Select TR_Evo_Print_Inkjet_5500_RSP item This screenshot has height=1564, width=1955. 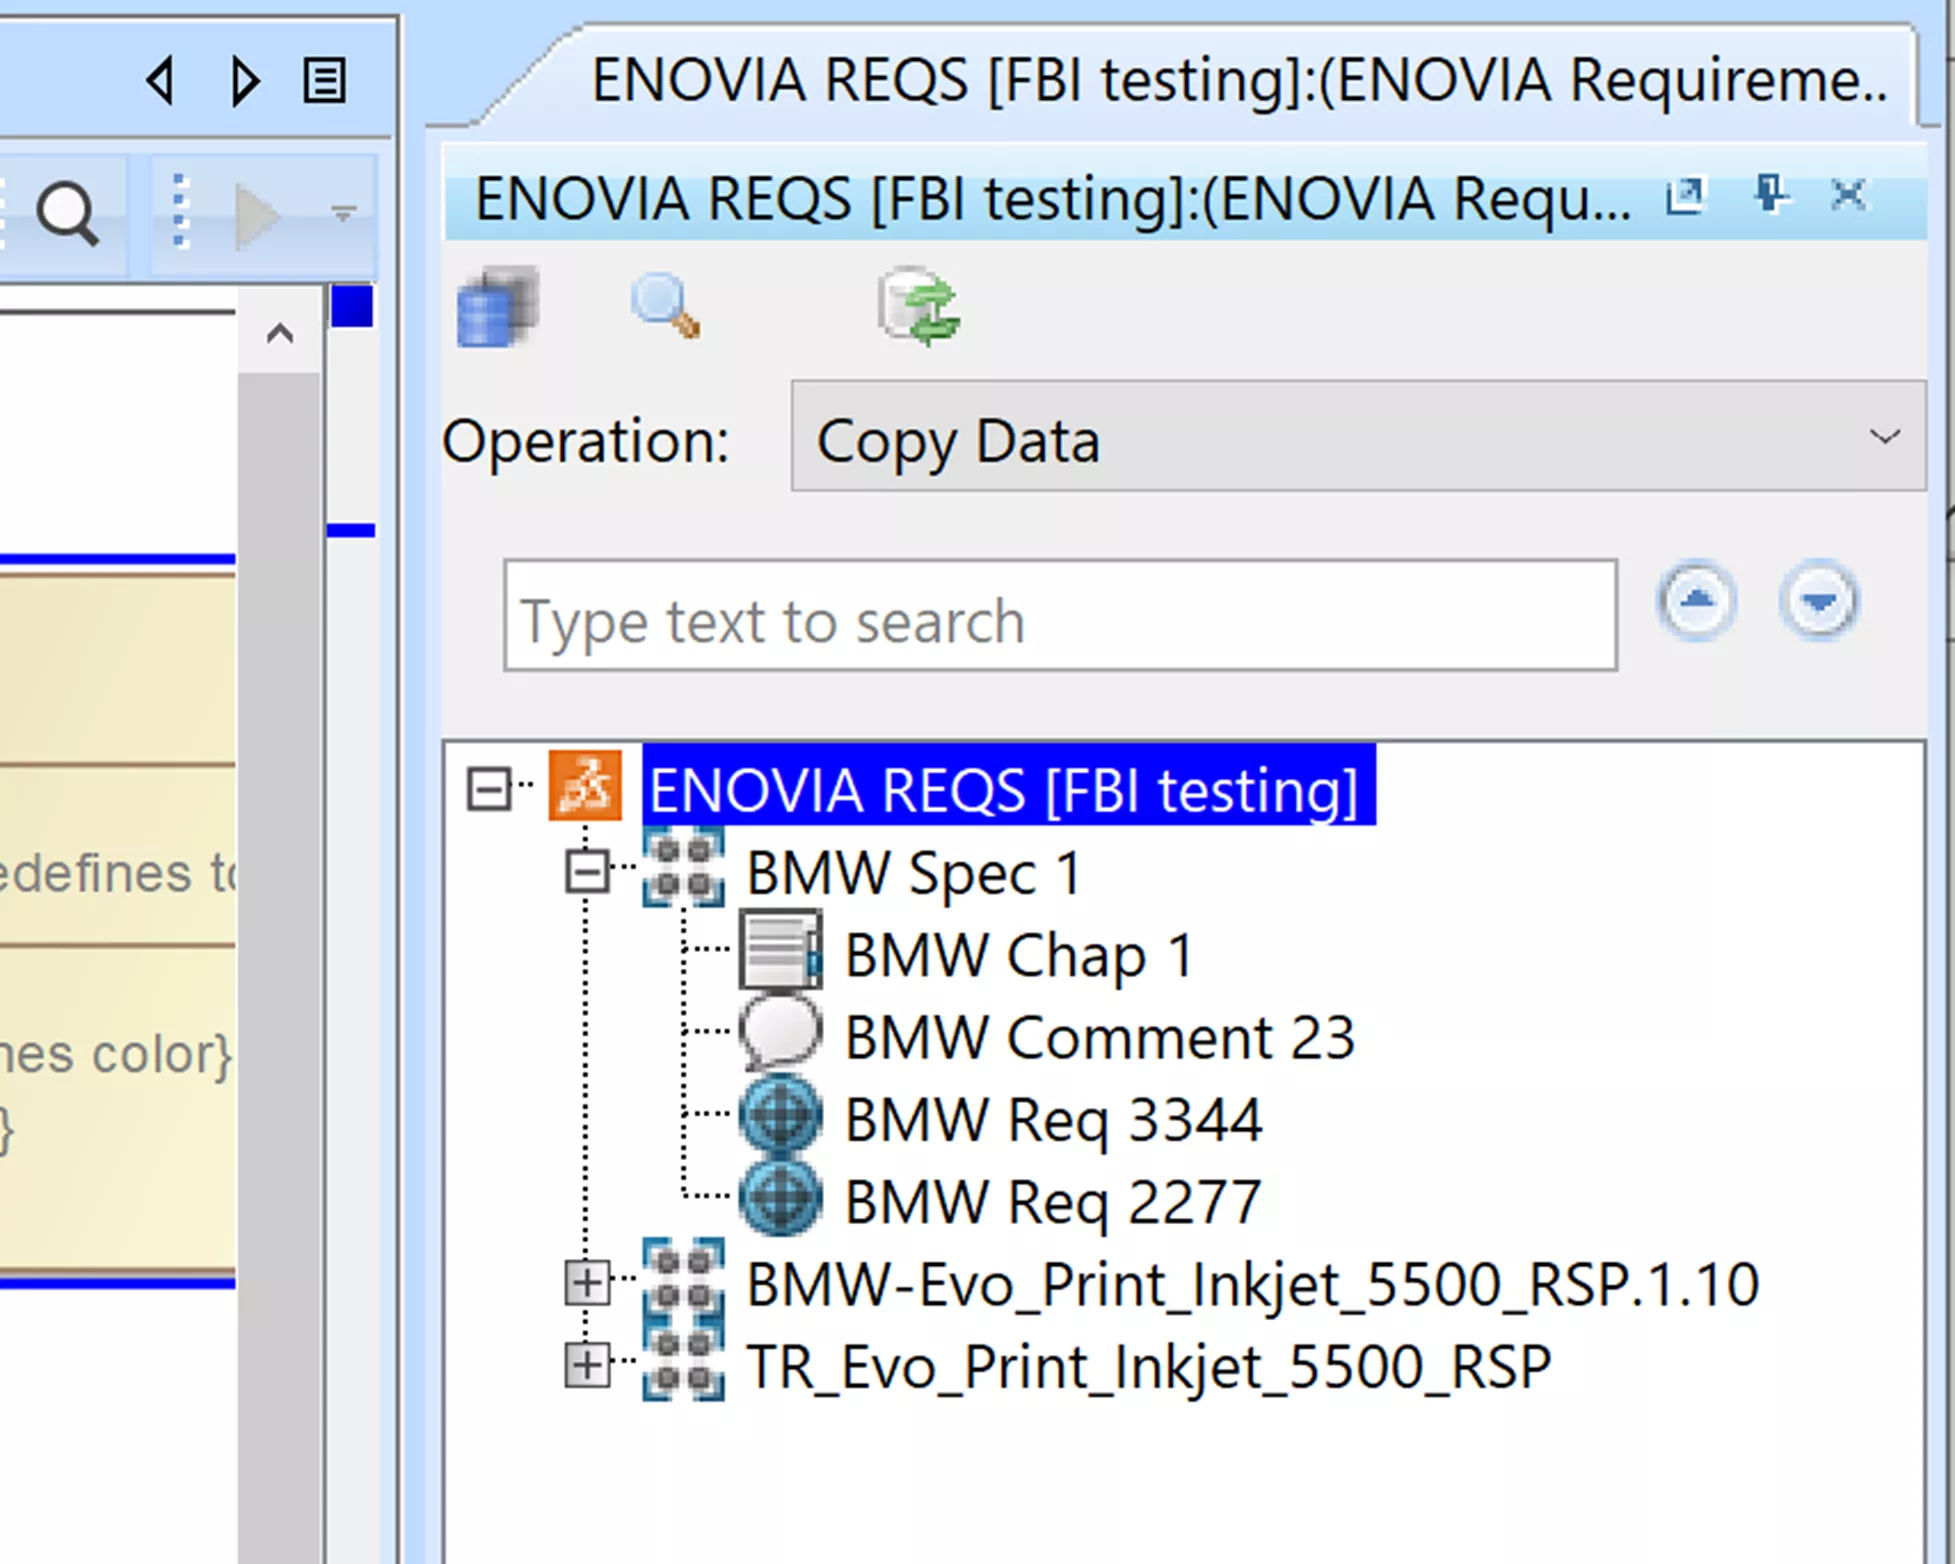point(1150,1366)
